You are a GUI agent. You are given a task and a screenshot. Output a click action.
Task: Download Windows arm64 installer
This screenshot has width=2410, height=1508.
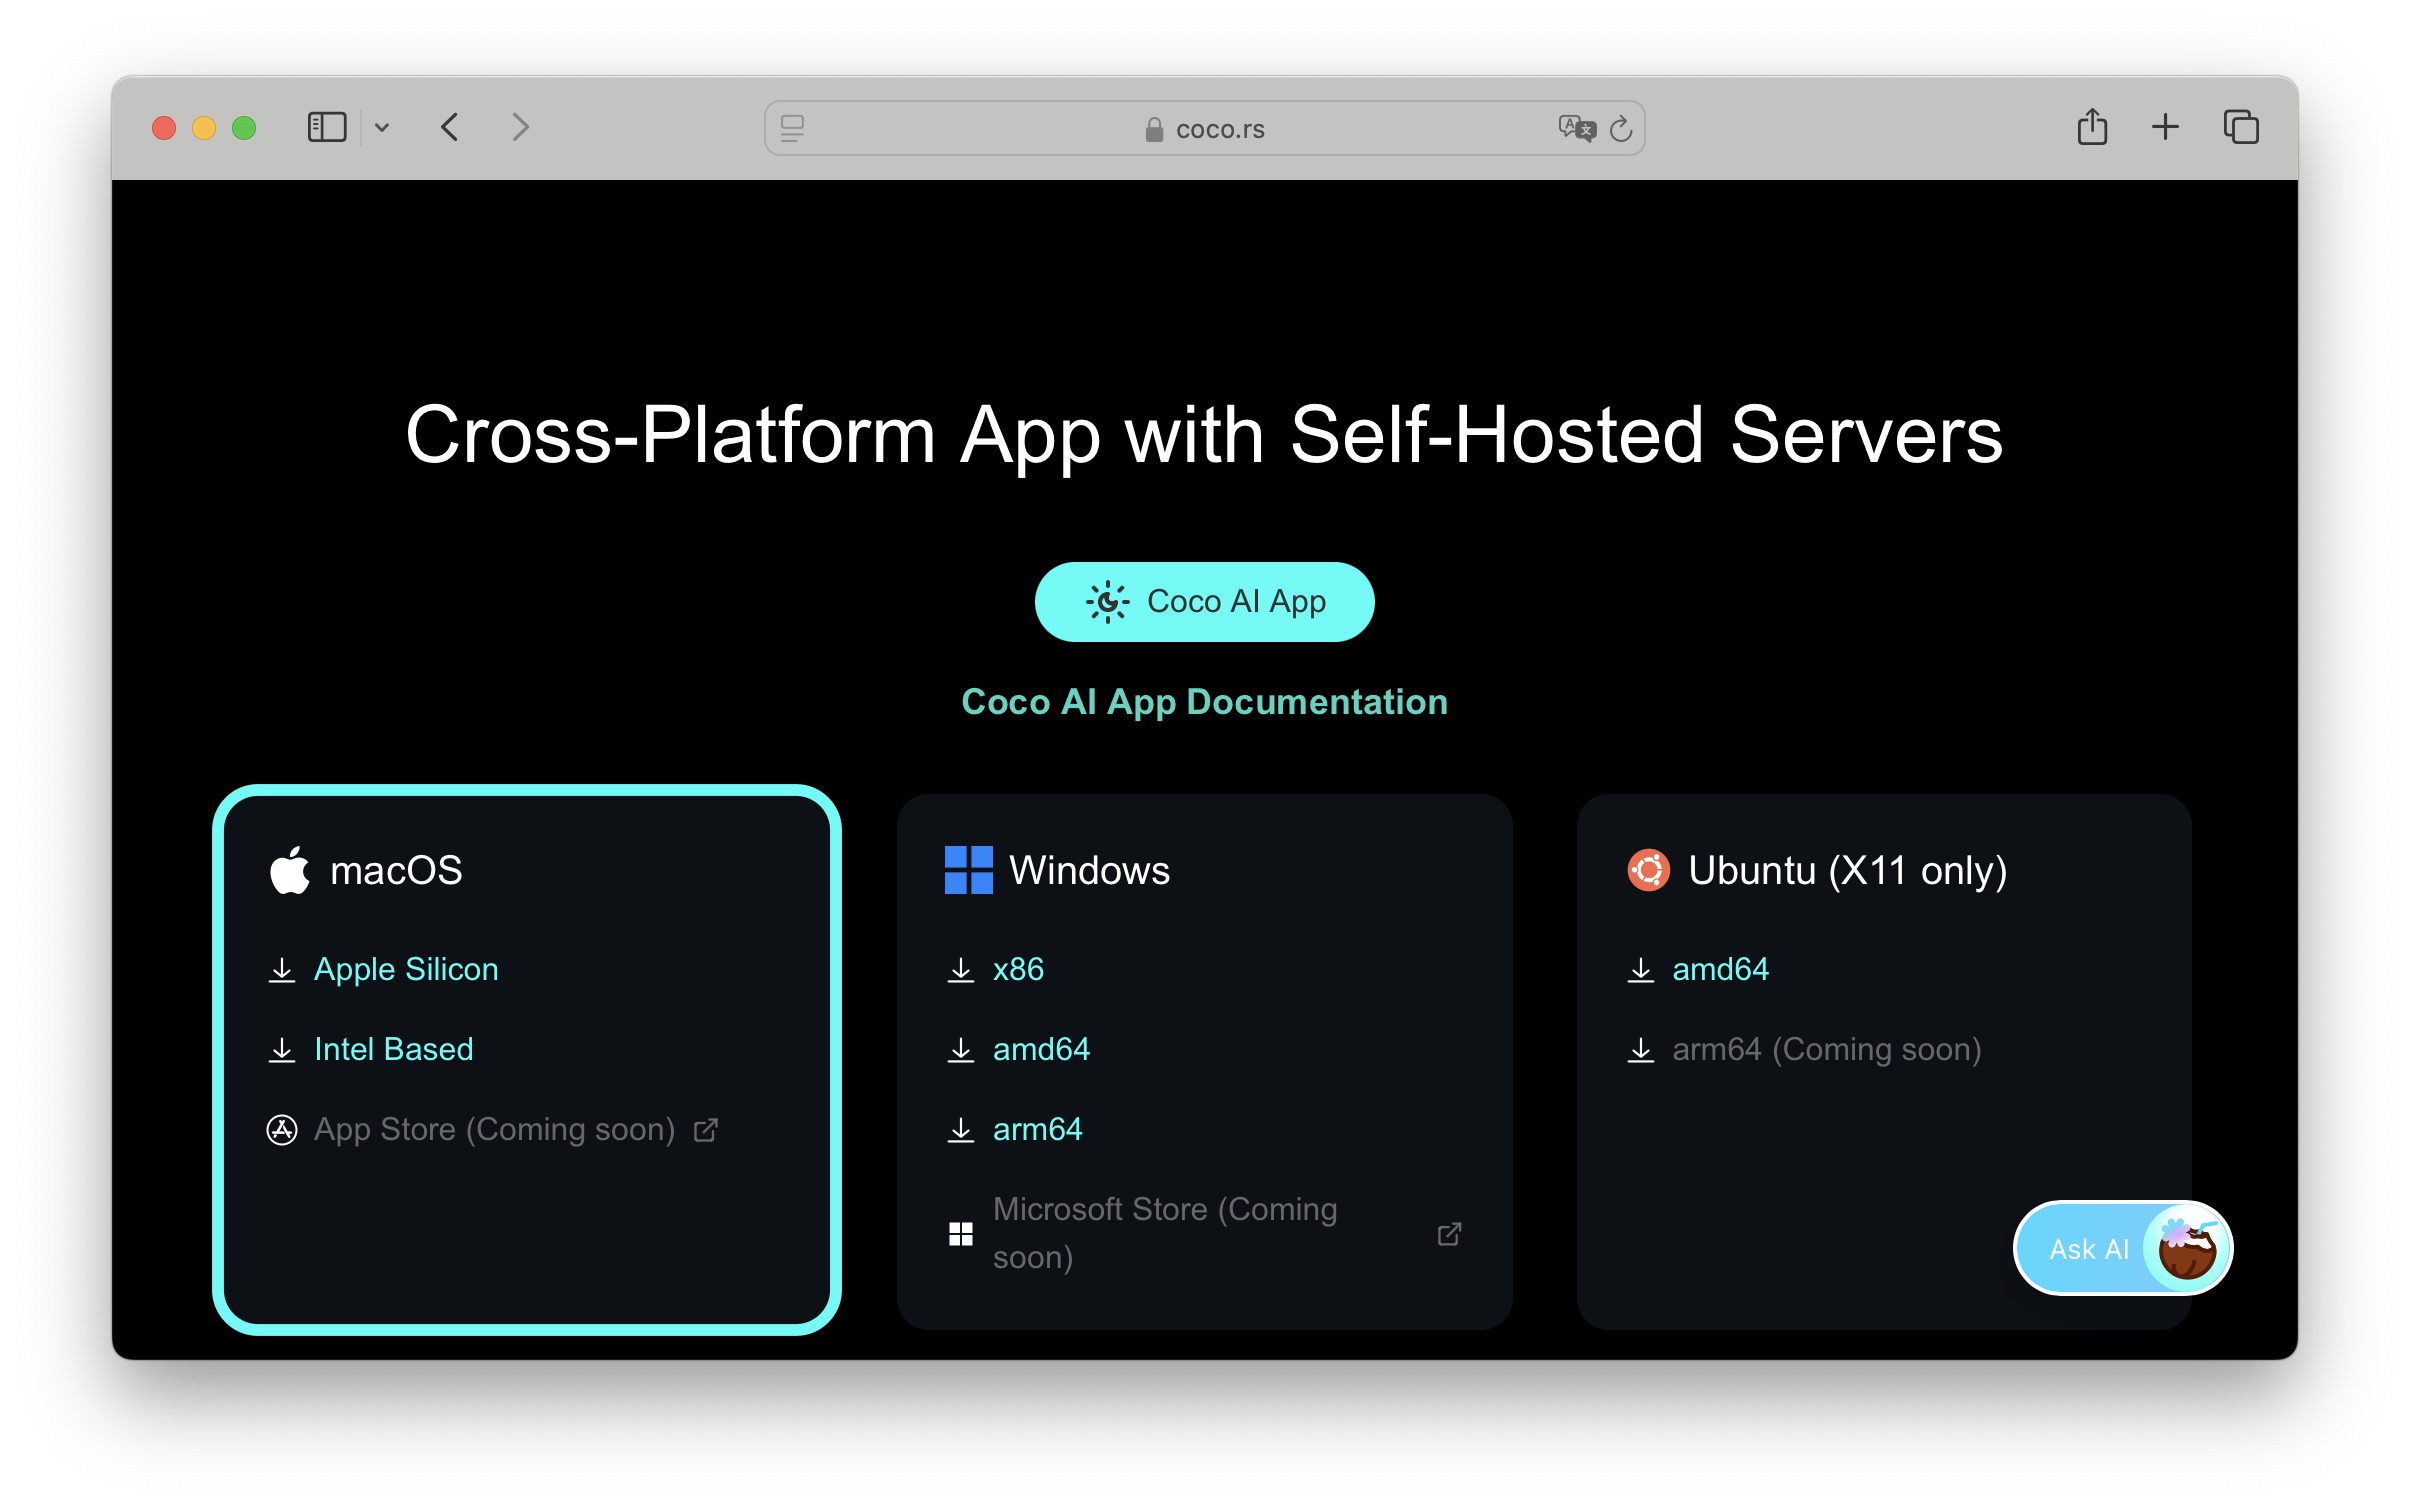(1037, 1129)
